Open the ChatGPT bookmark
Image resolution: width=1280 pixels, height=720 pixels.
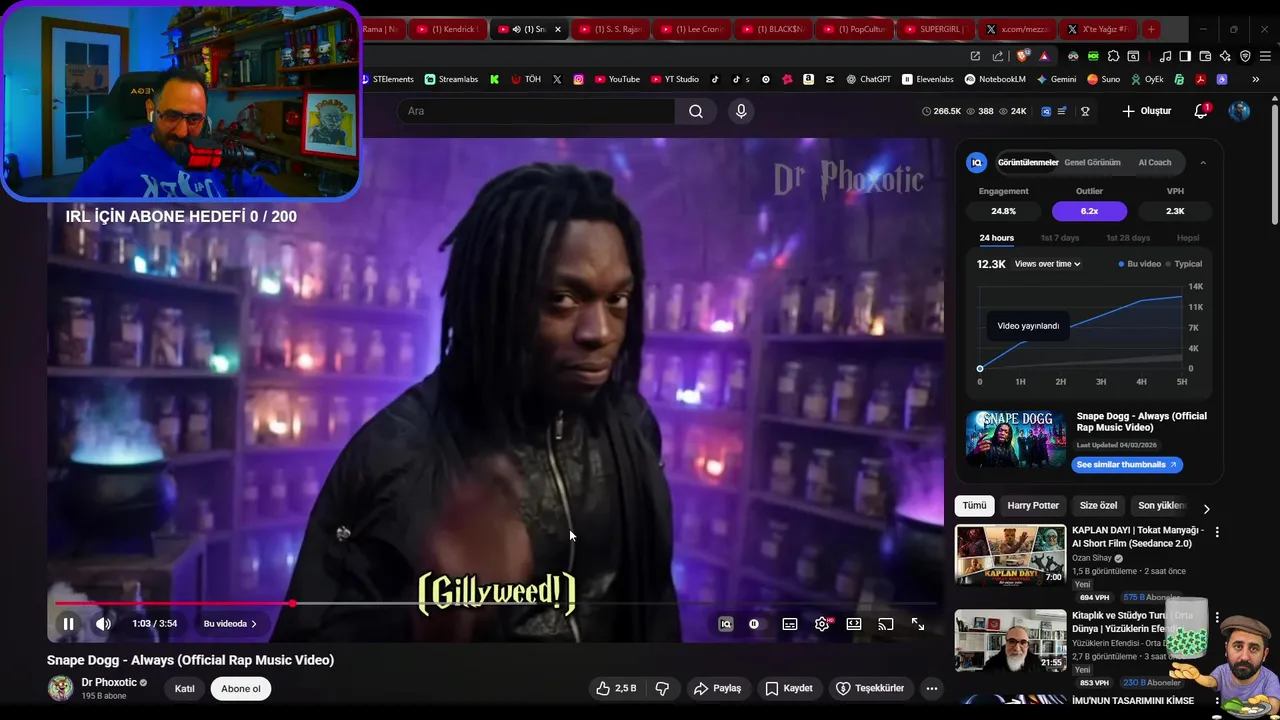868,79
